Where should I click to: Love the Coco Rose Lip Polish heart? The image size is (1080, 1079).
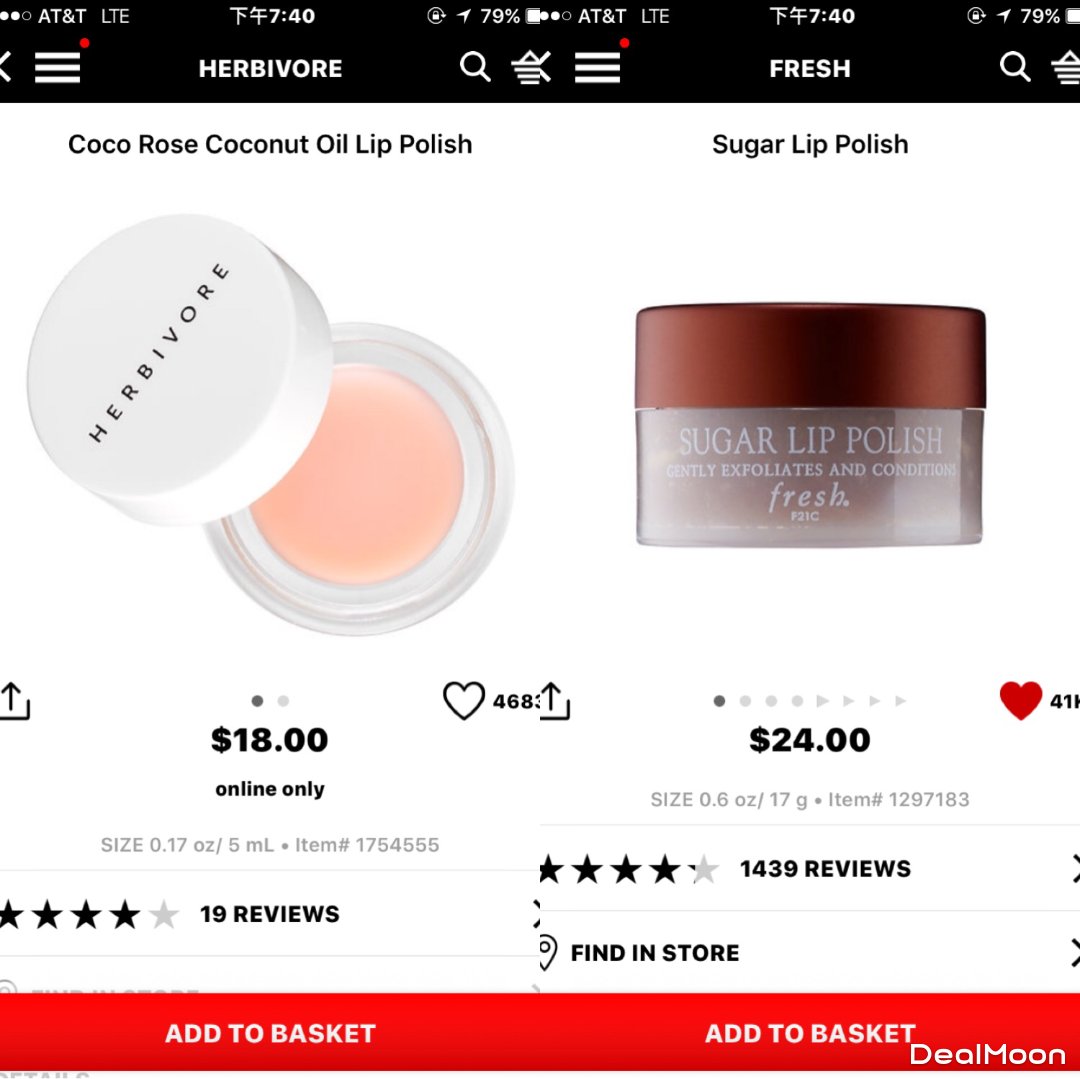coord(464,701)
